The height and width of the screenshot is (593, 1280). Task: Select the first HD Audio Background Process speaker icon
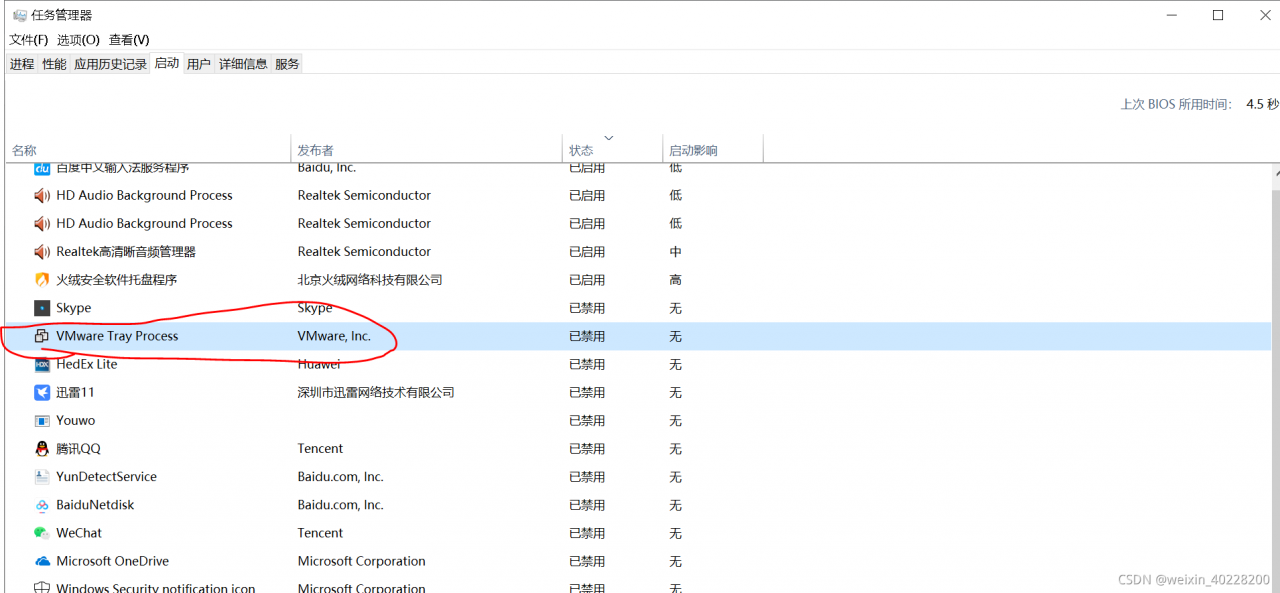click(42, 196)
